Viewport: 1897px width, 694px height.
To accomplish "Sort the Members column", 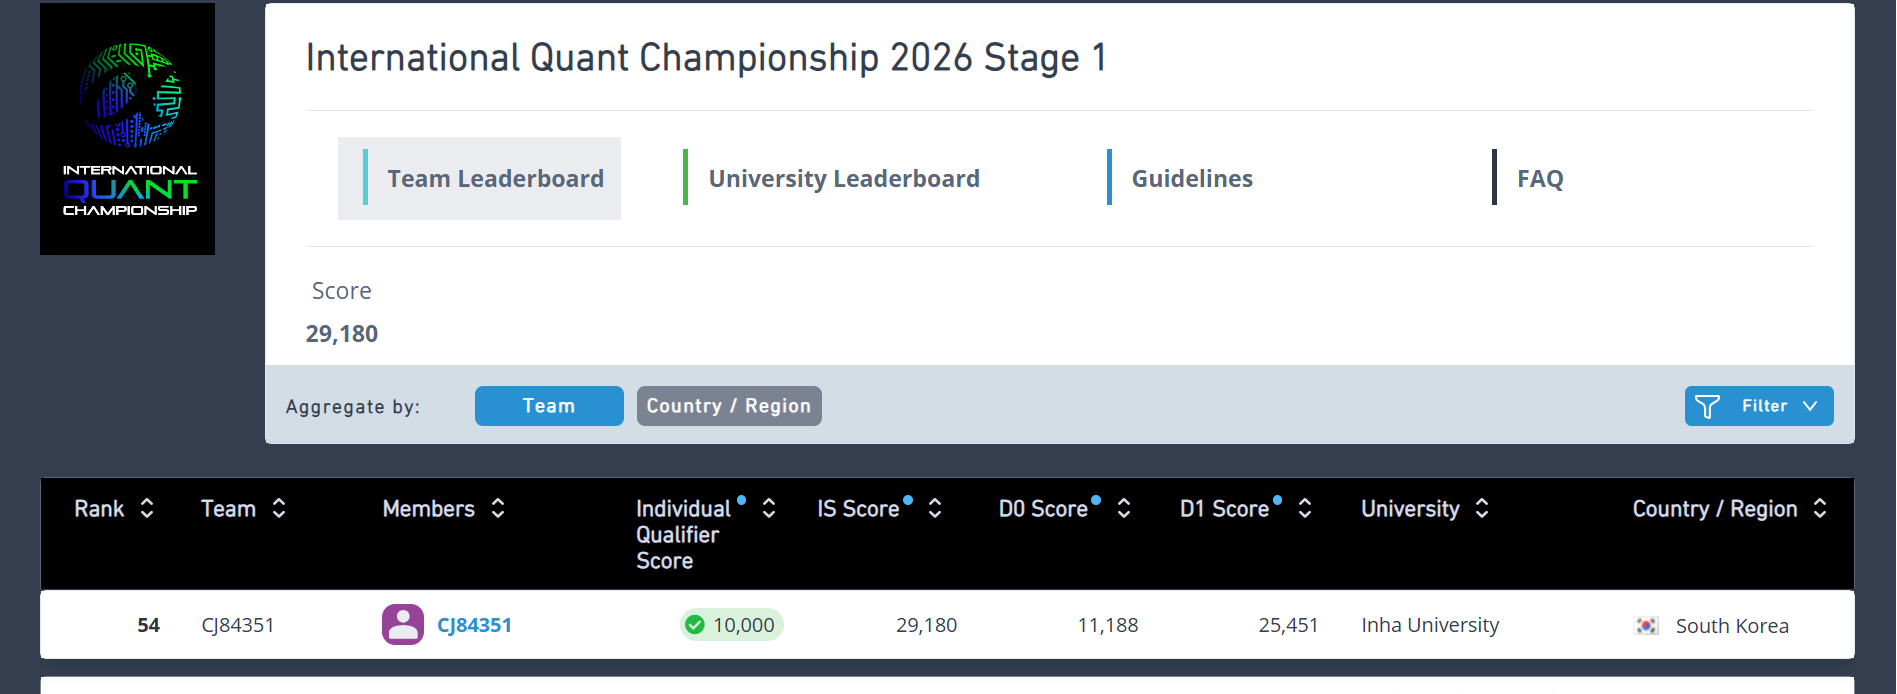I will tap(498, 508).
